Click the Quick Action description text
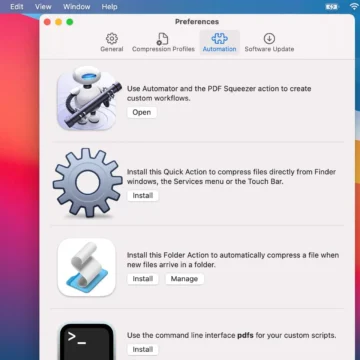Screen dimensions: 360x360 click(x=231, y=177)
